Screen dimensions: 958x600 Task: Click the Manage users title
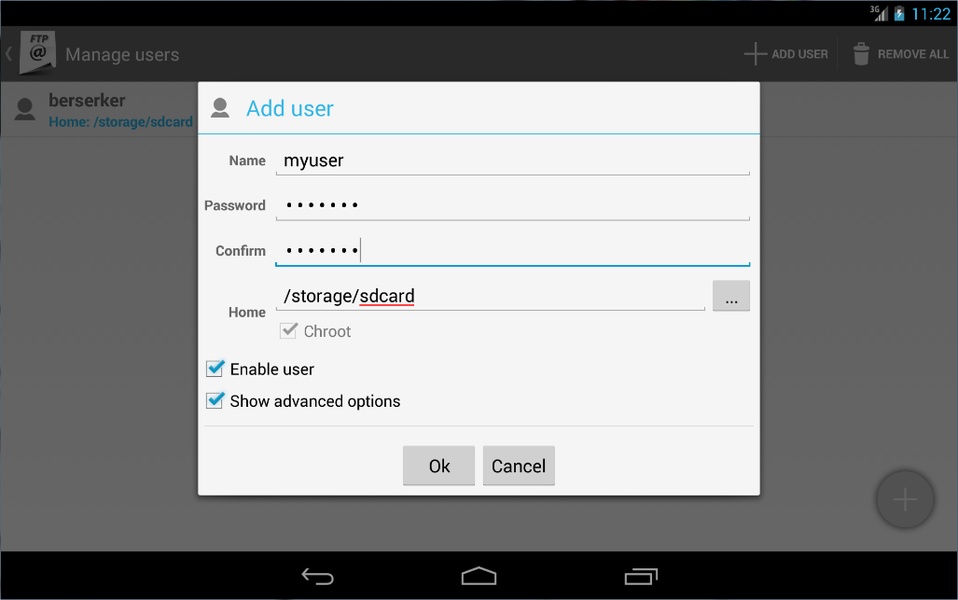122,54
